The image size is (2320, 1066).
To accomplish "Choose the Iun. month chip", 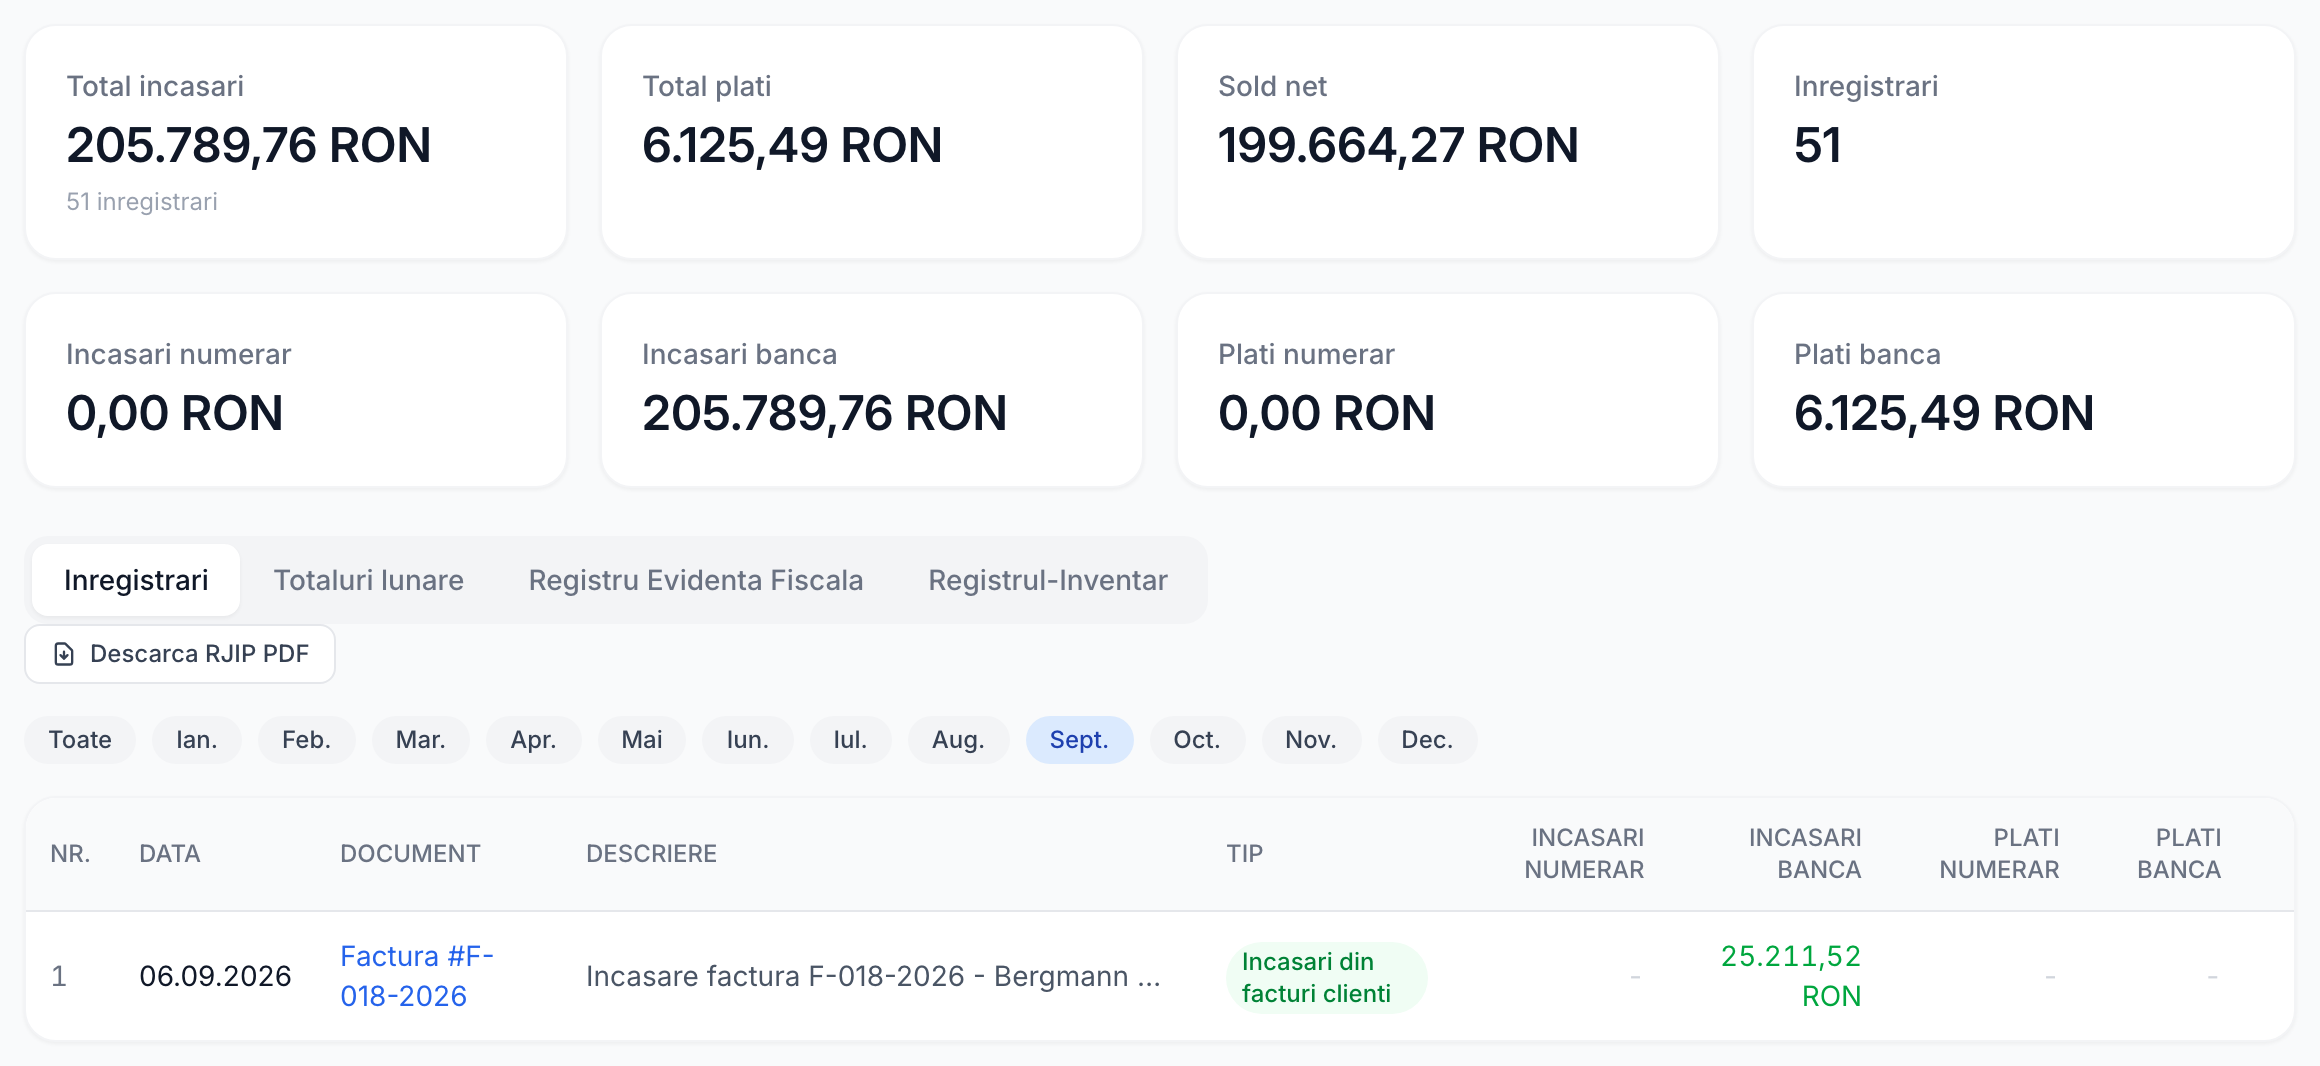I will [748, 740].
